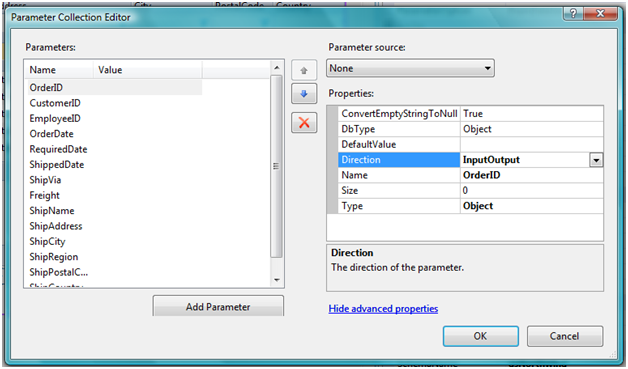The width and height of the screenshot is (628, 369).
Task: Move parameter up with the up arrow
Action: [x=304, y=71]
